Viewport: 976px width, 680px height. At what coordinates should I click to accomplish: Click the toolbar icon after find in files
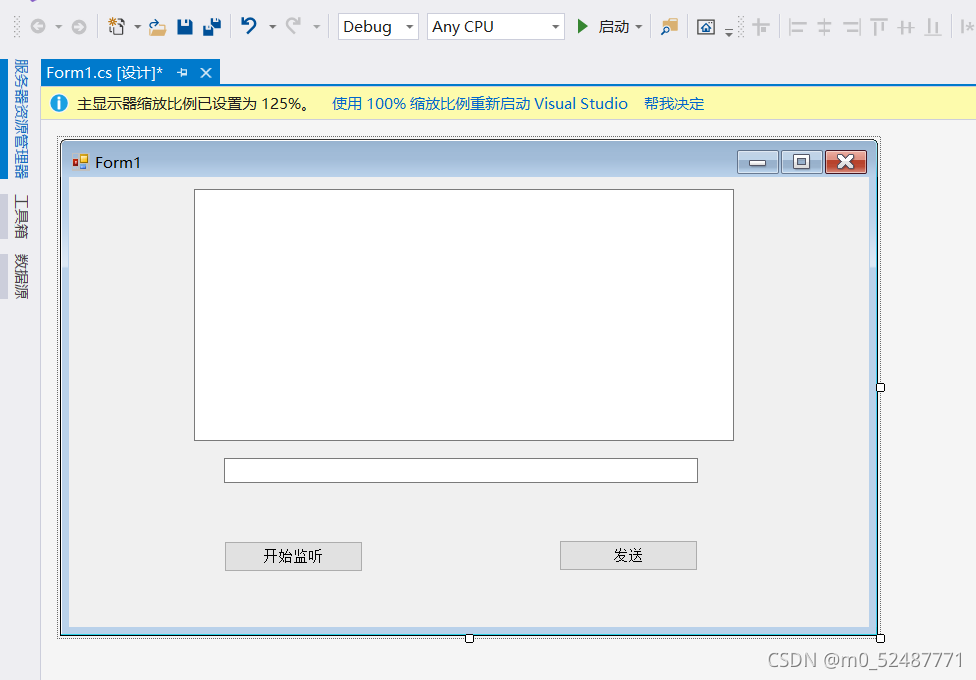pyautogui.click(x=706, y=27)
